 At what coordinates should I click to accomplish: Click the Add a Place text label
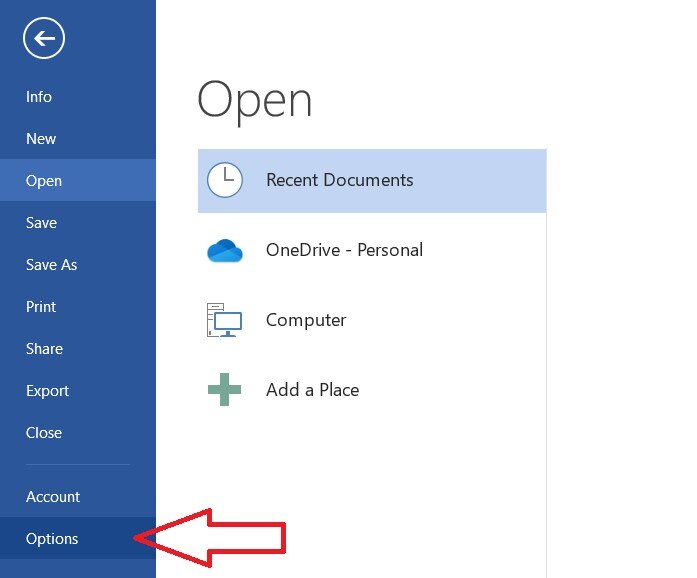[x=312, y=390]
